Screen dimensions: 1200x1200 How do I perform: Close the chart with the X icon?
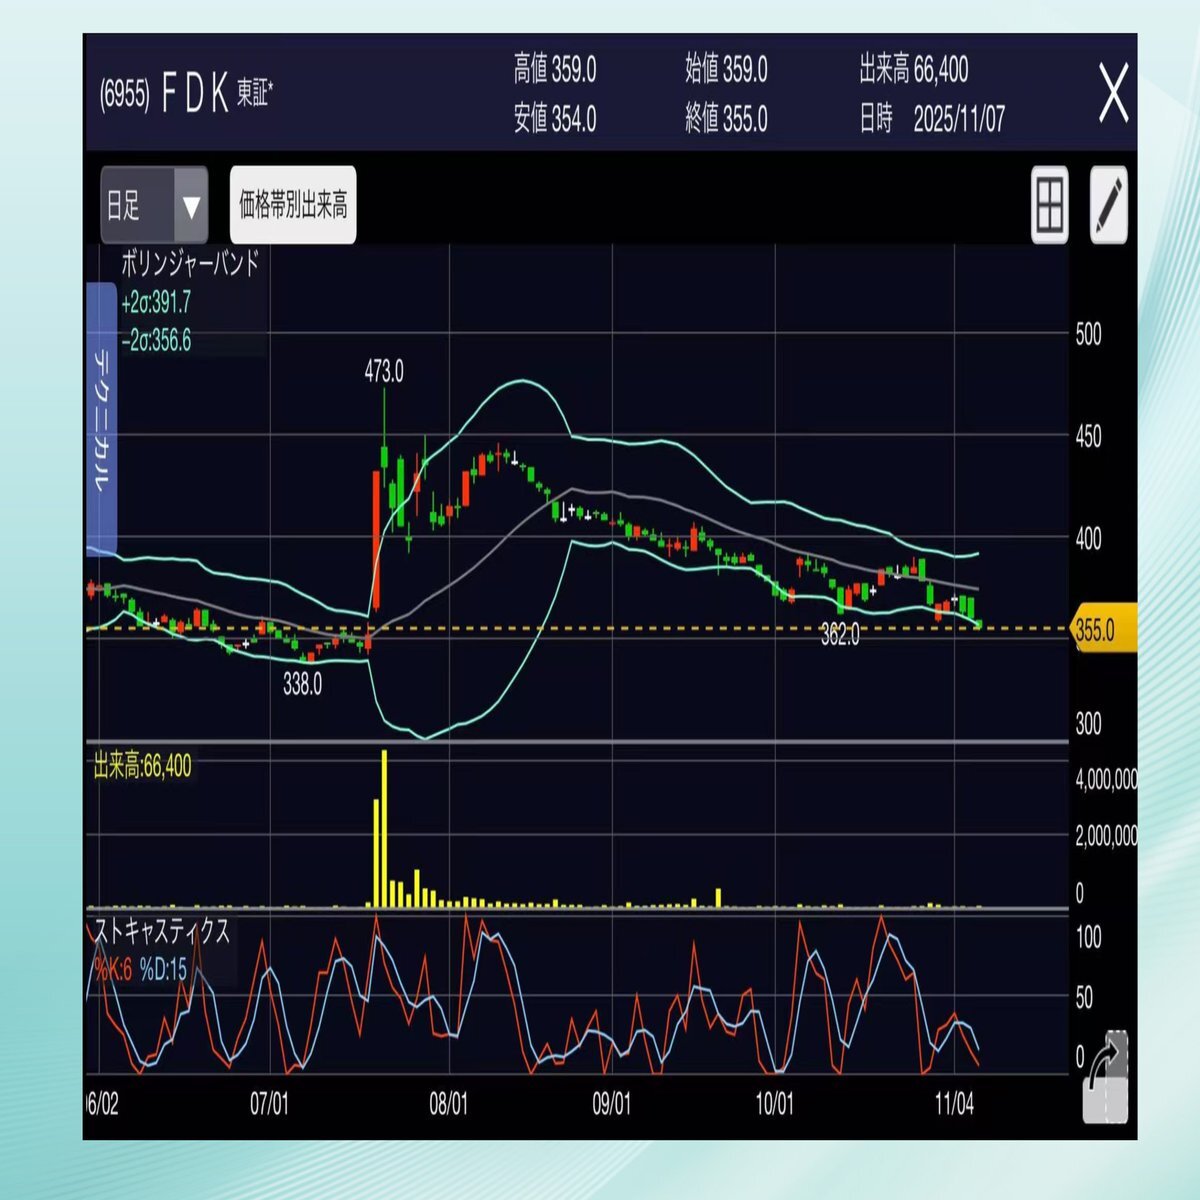[x=1113, y=93]
